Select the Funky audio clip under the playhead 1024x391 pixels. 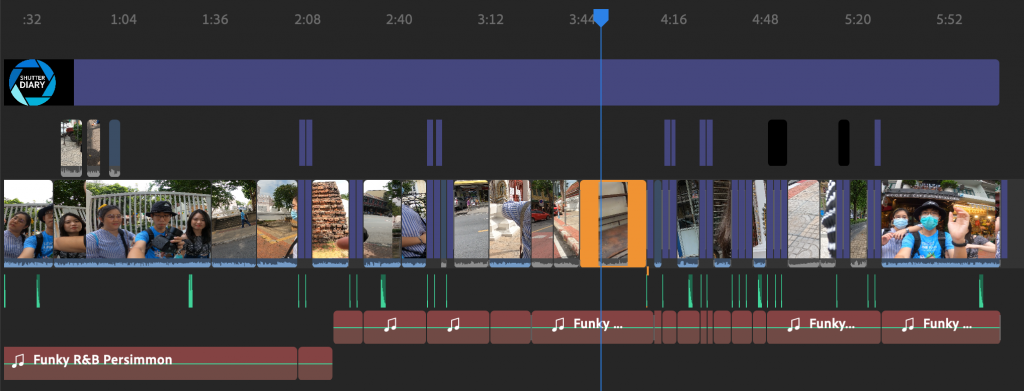tap(592, 327)
